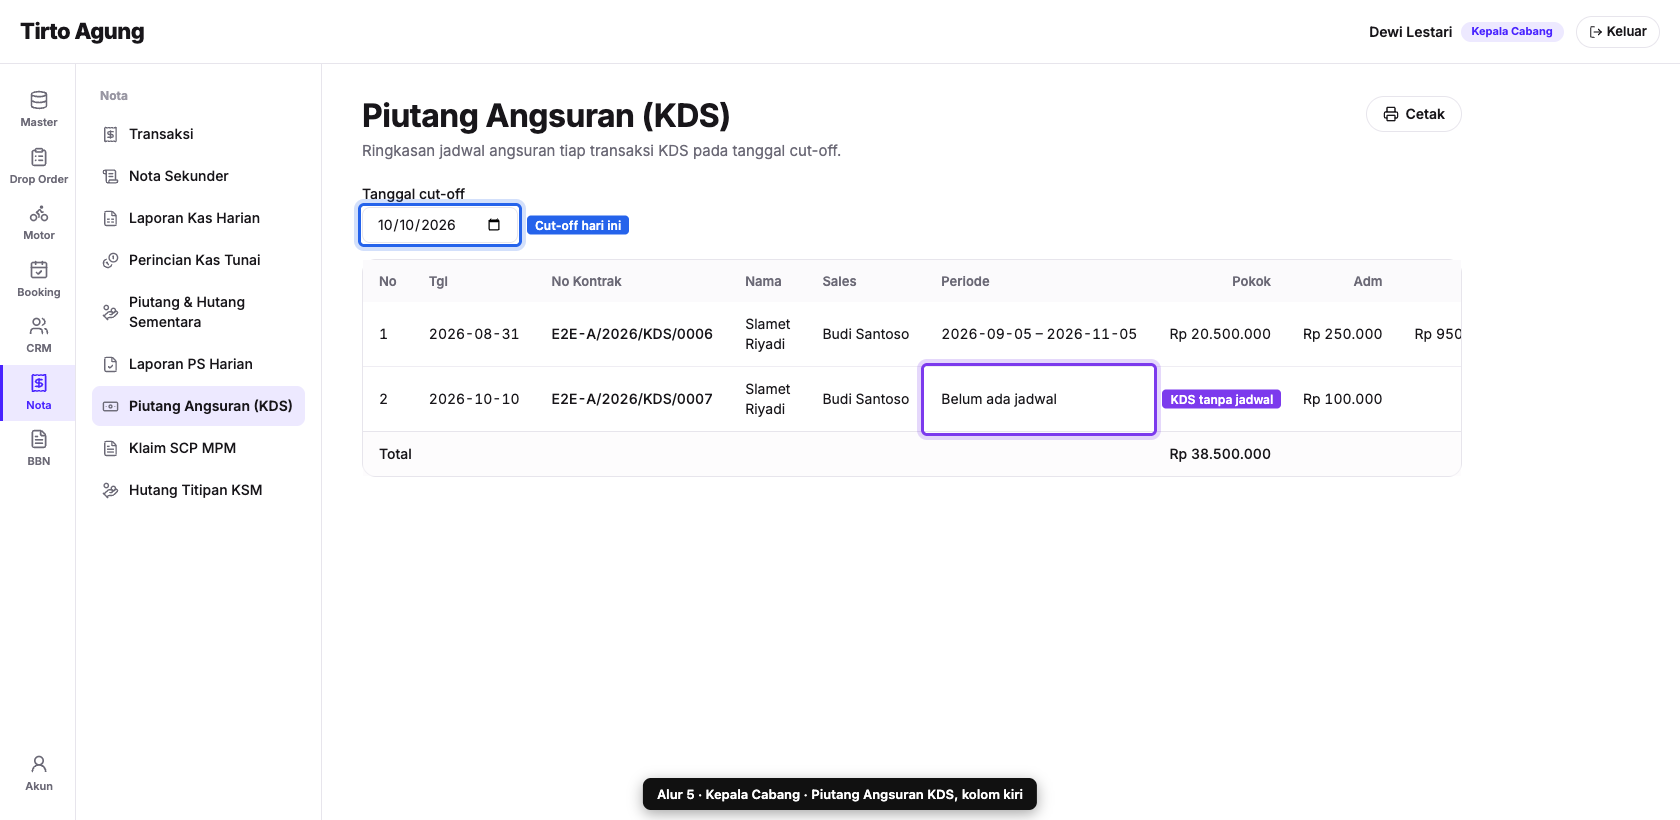
Task: Open the date picker calendar icon
Action: (494, 225)
